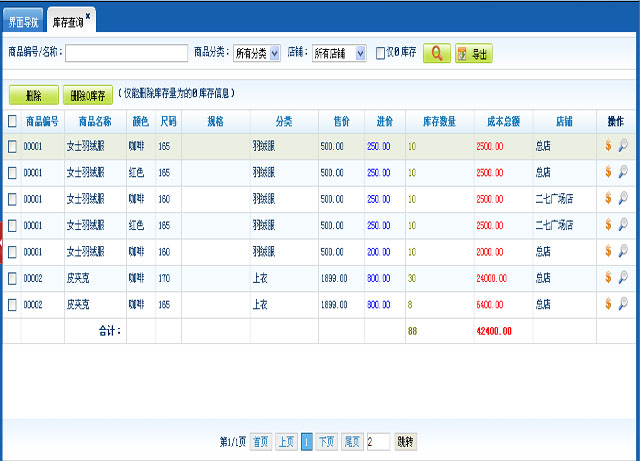Click dollar icon in third table row
640x461 pixels.
click(x=608, y=199)
